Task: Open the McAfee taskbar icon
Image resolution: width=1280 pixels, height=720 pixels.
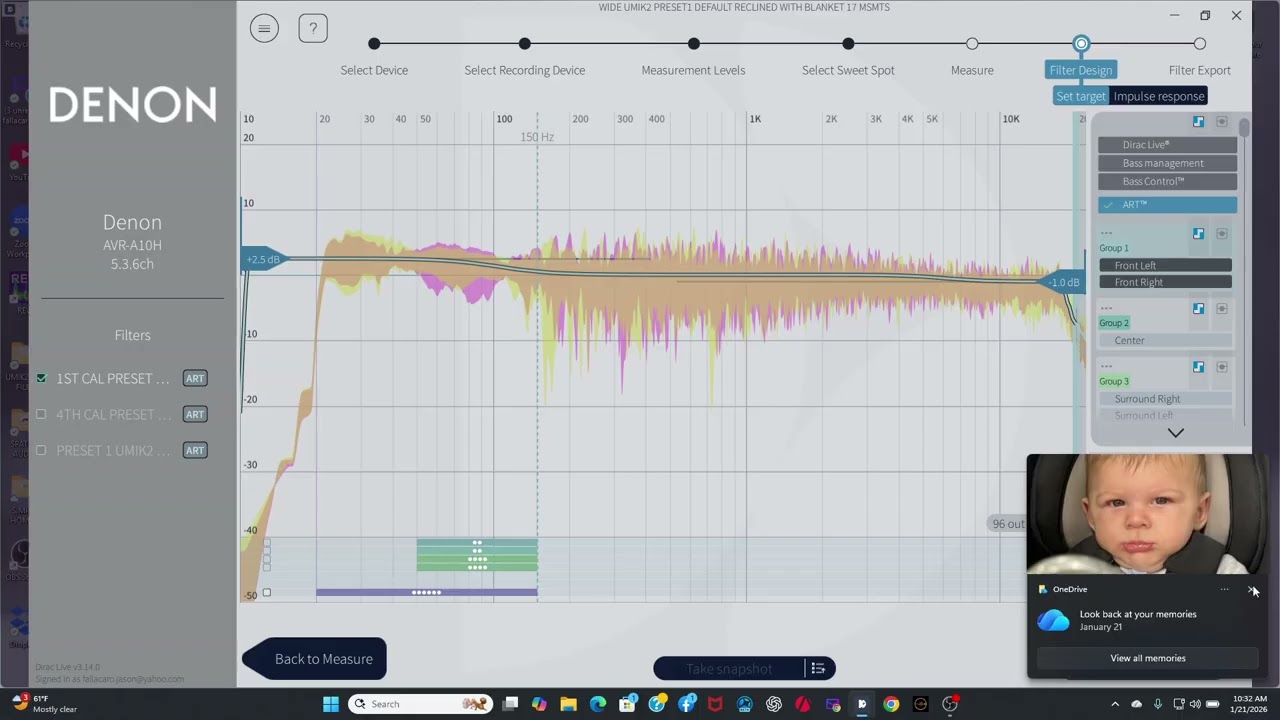Action: pos(715,704)
